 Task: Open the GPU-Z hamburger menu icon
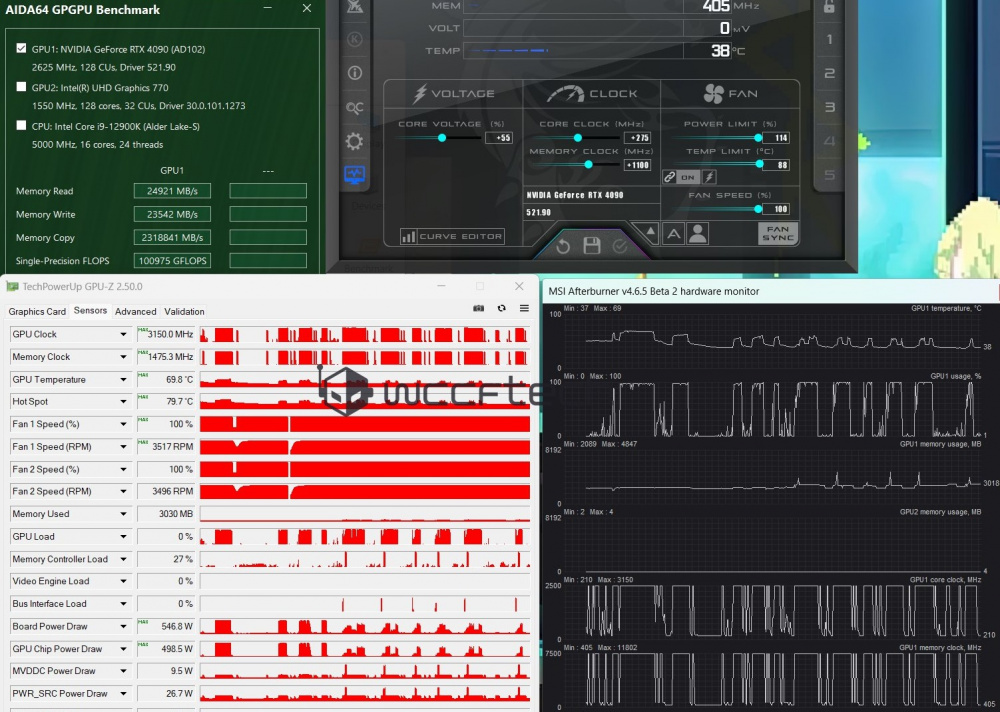coord(524,308)
